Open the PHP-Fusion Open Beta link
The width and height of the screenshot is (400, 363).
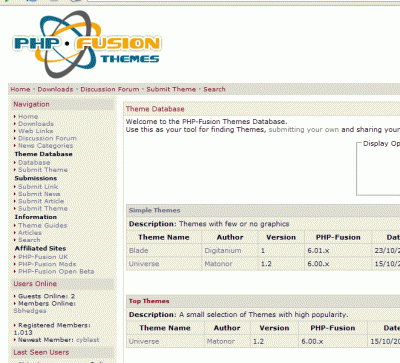(x=56, y=272)
